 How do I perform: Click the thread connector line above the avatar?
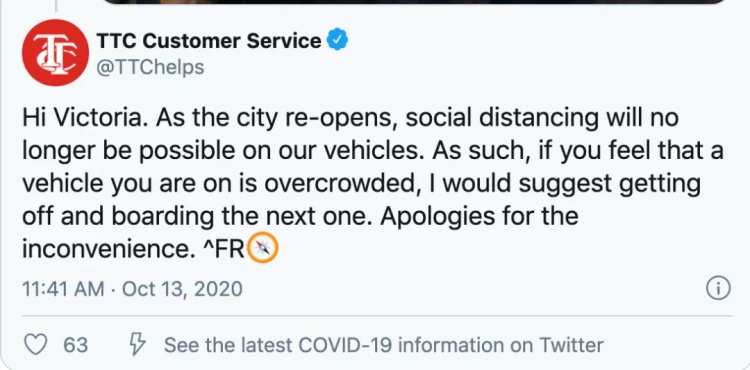(56, 6)
